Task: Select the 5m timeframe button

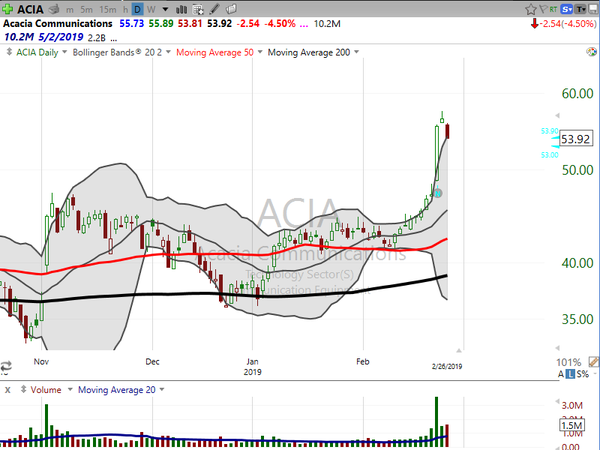Action: 86,10
